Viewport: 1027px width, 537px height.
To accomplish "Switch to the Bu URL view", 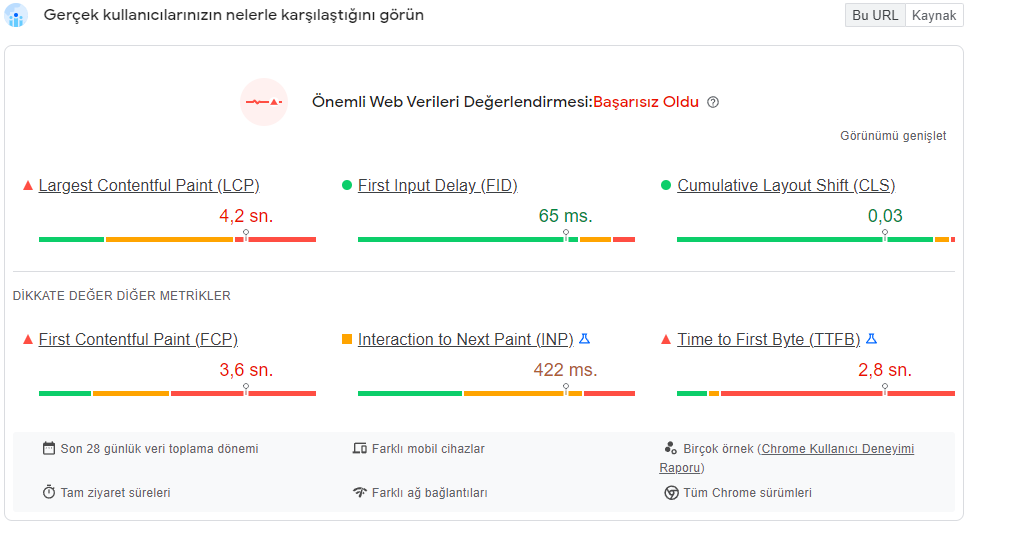I will click(x=875, y=15).
